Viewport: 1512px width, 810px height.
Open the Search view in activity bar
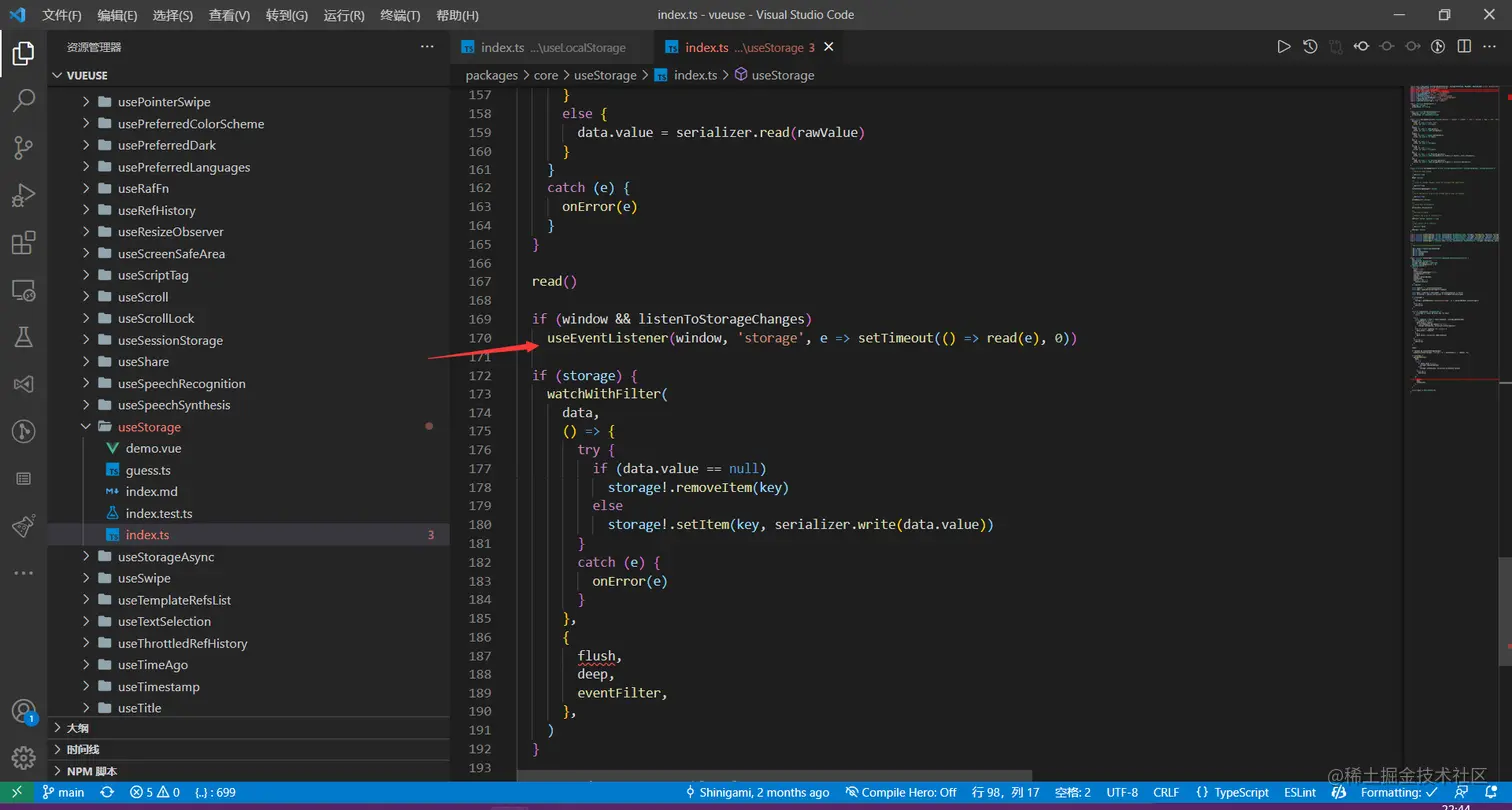(x=23, y=100)
